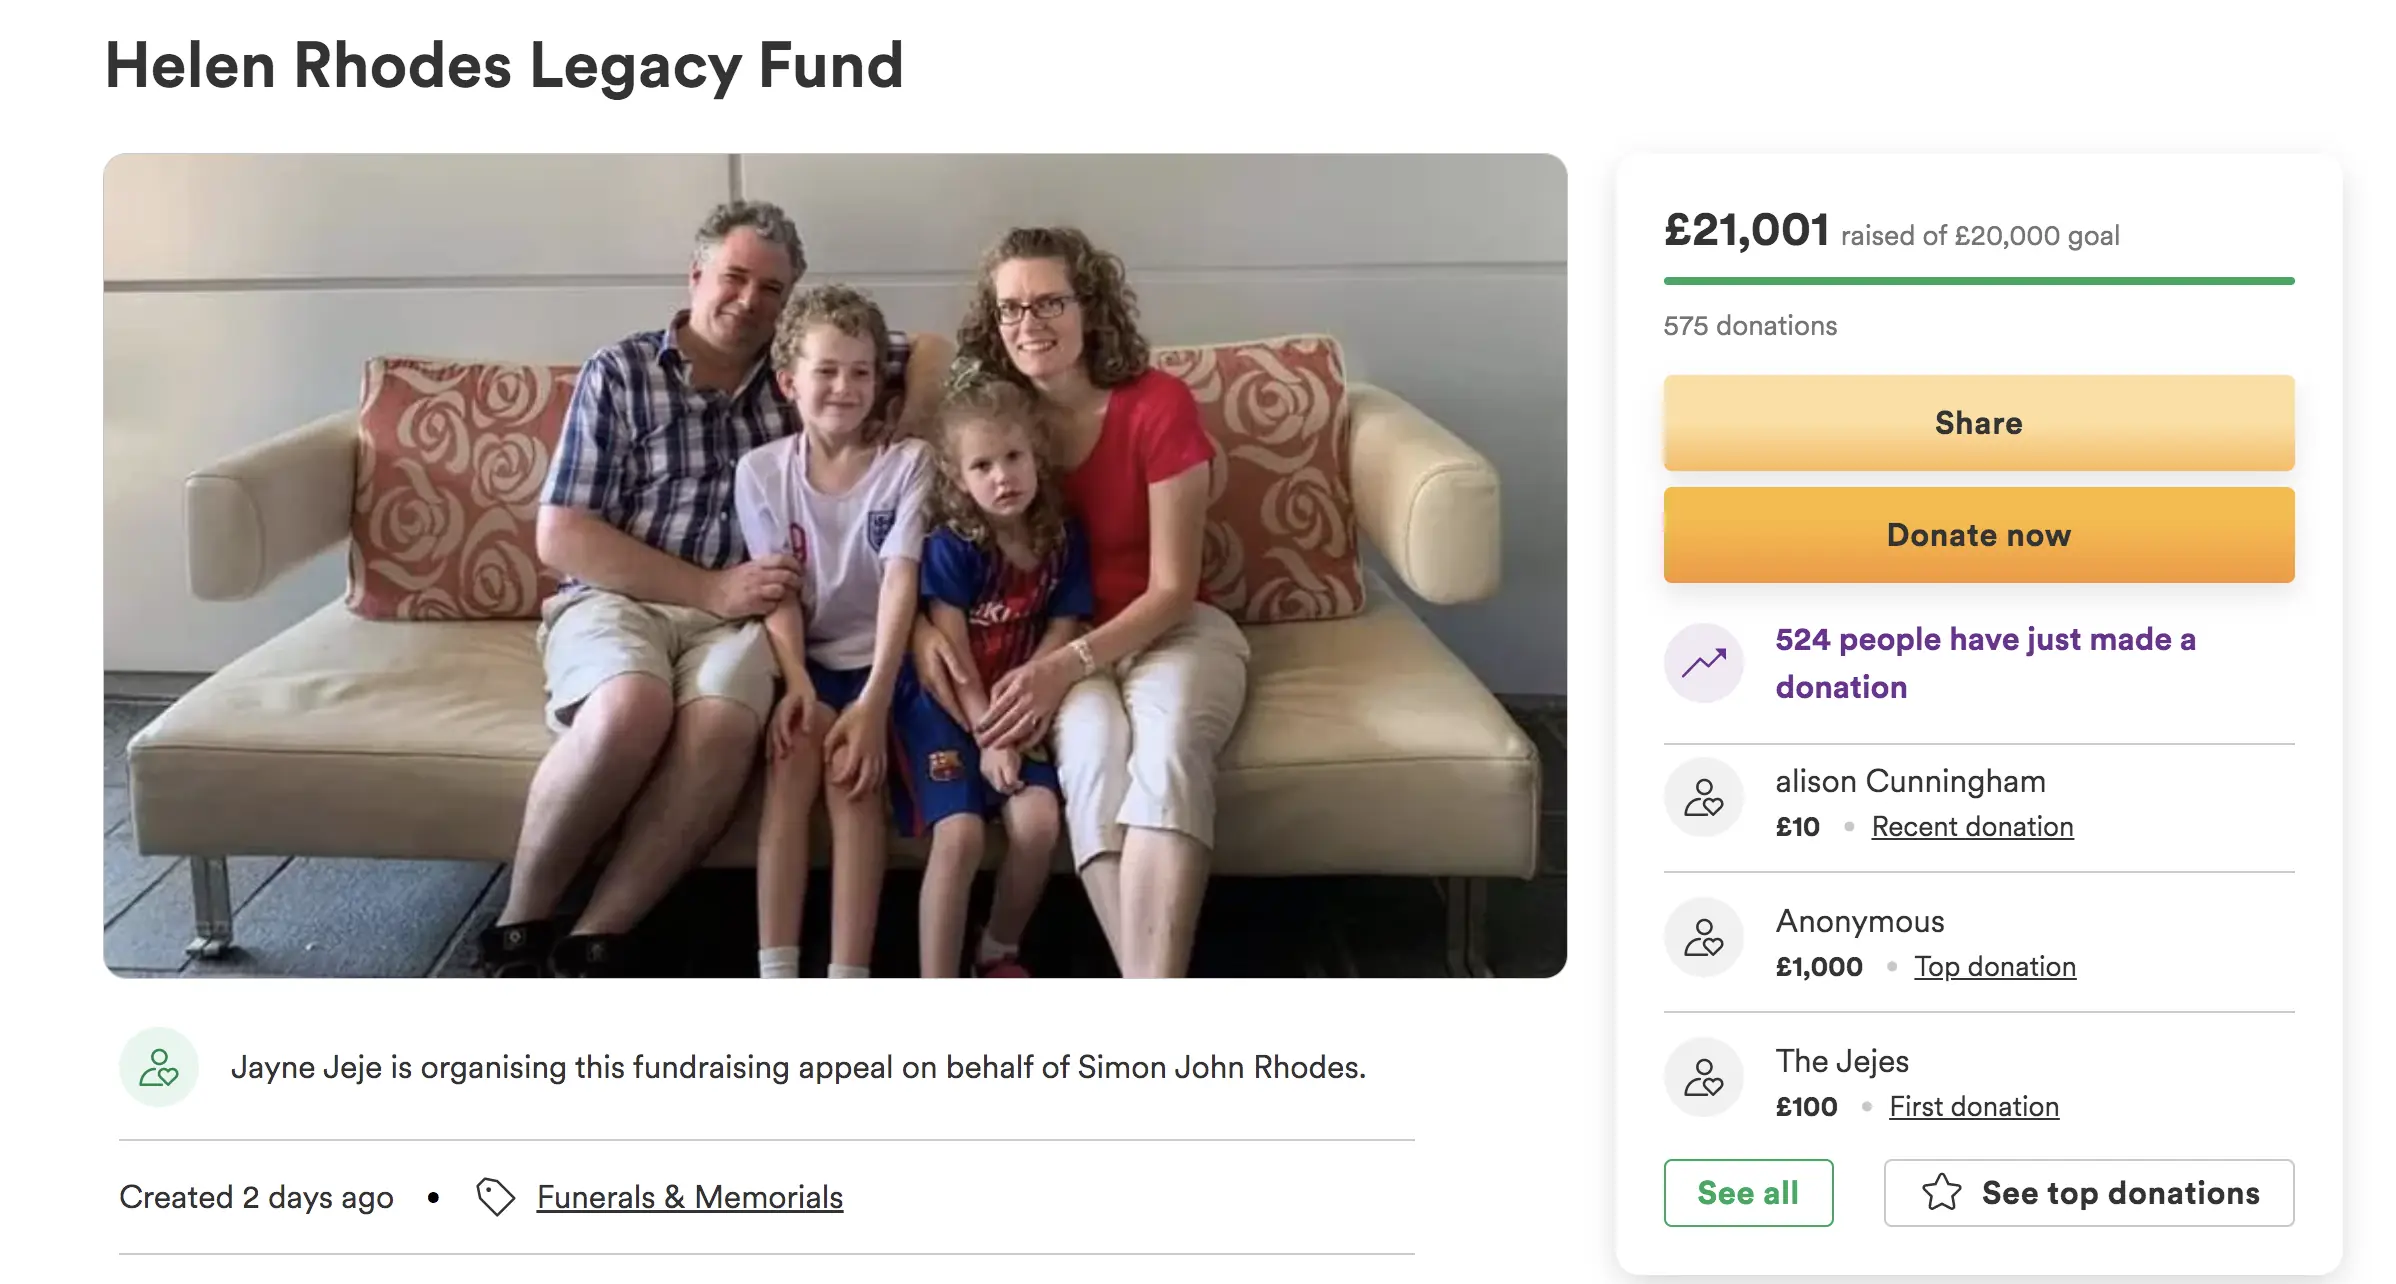Open the See top donations list
The height and width of the screenshot is (1284, 2396).
[2089, 1193]
